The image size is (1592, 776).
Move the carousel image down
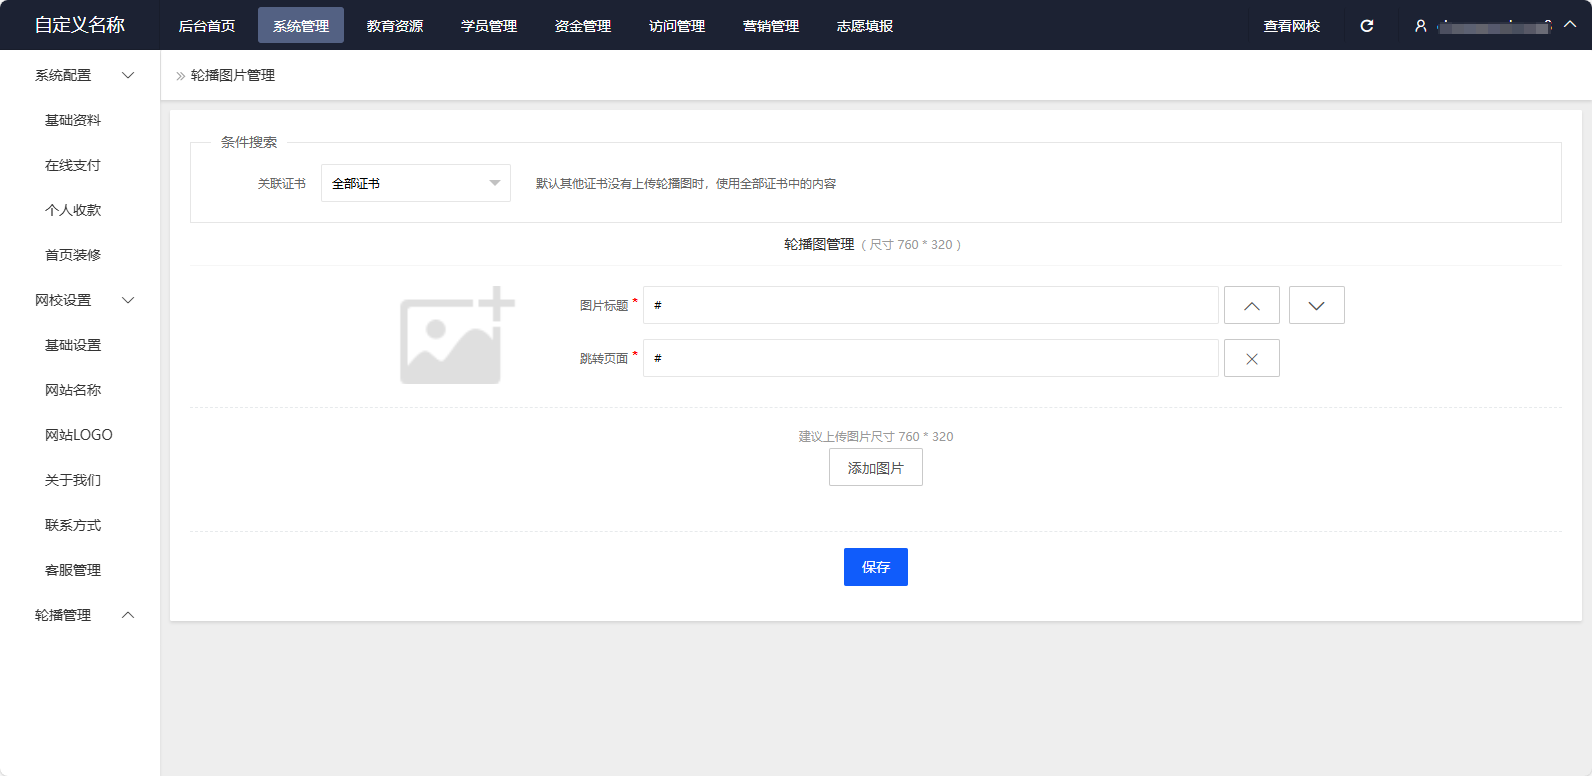(1317, 305)
